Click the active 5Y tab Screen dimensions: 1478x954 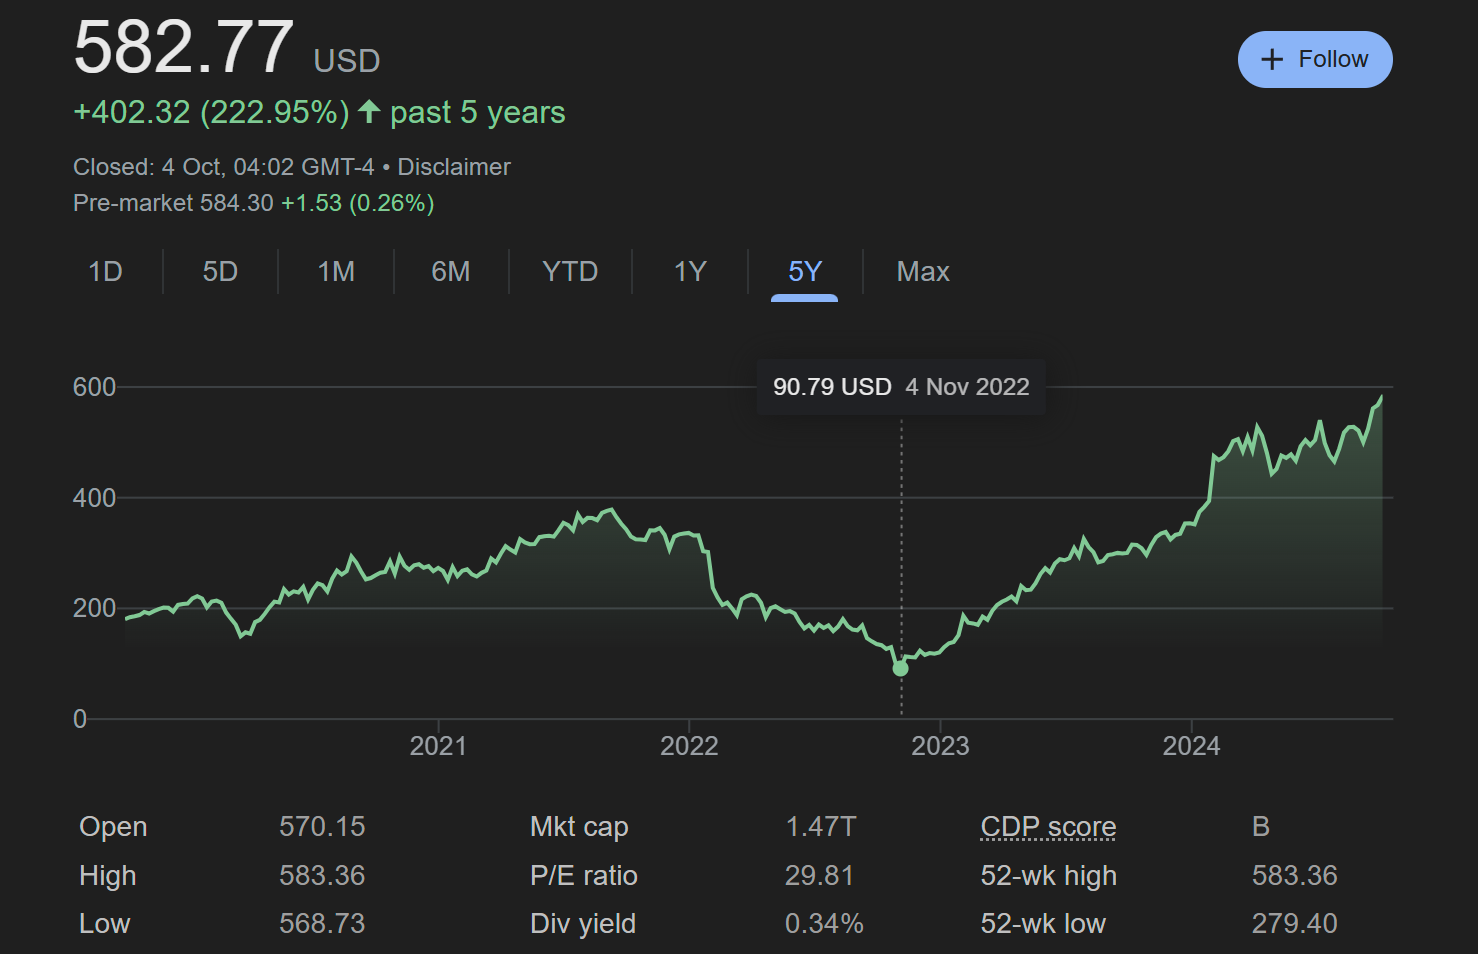point(805,272)
